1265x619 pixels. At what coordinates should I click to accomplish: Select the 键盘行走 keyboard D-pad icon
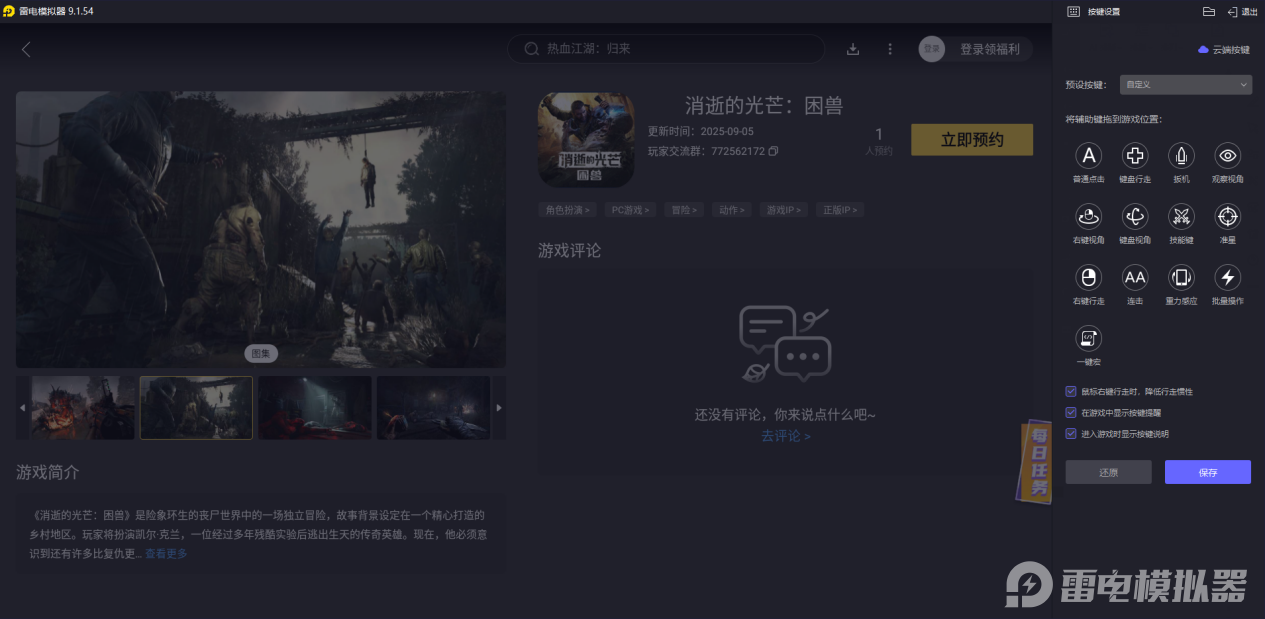(1135, 155)
